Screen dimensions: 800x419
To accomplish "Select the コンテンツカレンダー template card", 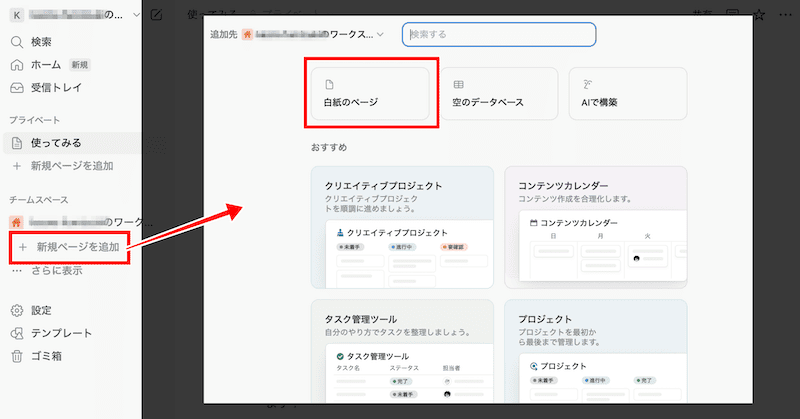I will pos(595,225).
